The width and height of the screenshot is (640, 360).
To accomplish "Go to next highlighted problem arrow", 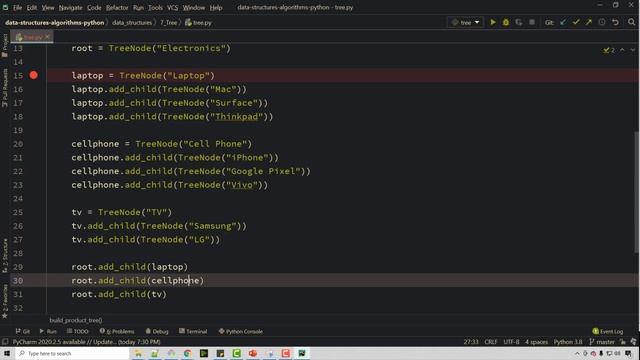I will point(633,50).
